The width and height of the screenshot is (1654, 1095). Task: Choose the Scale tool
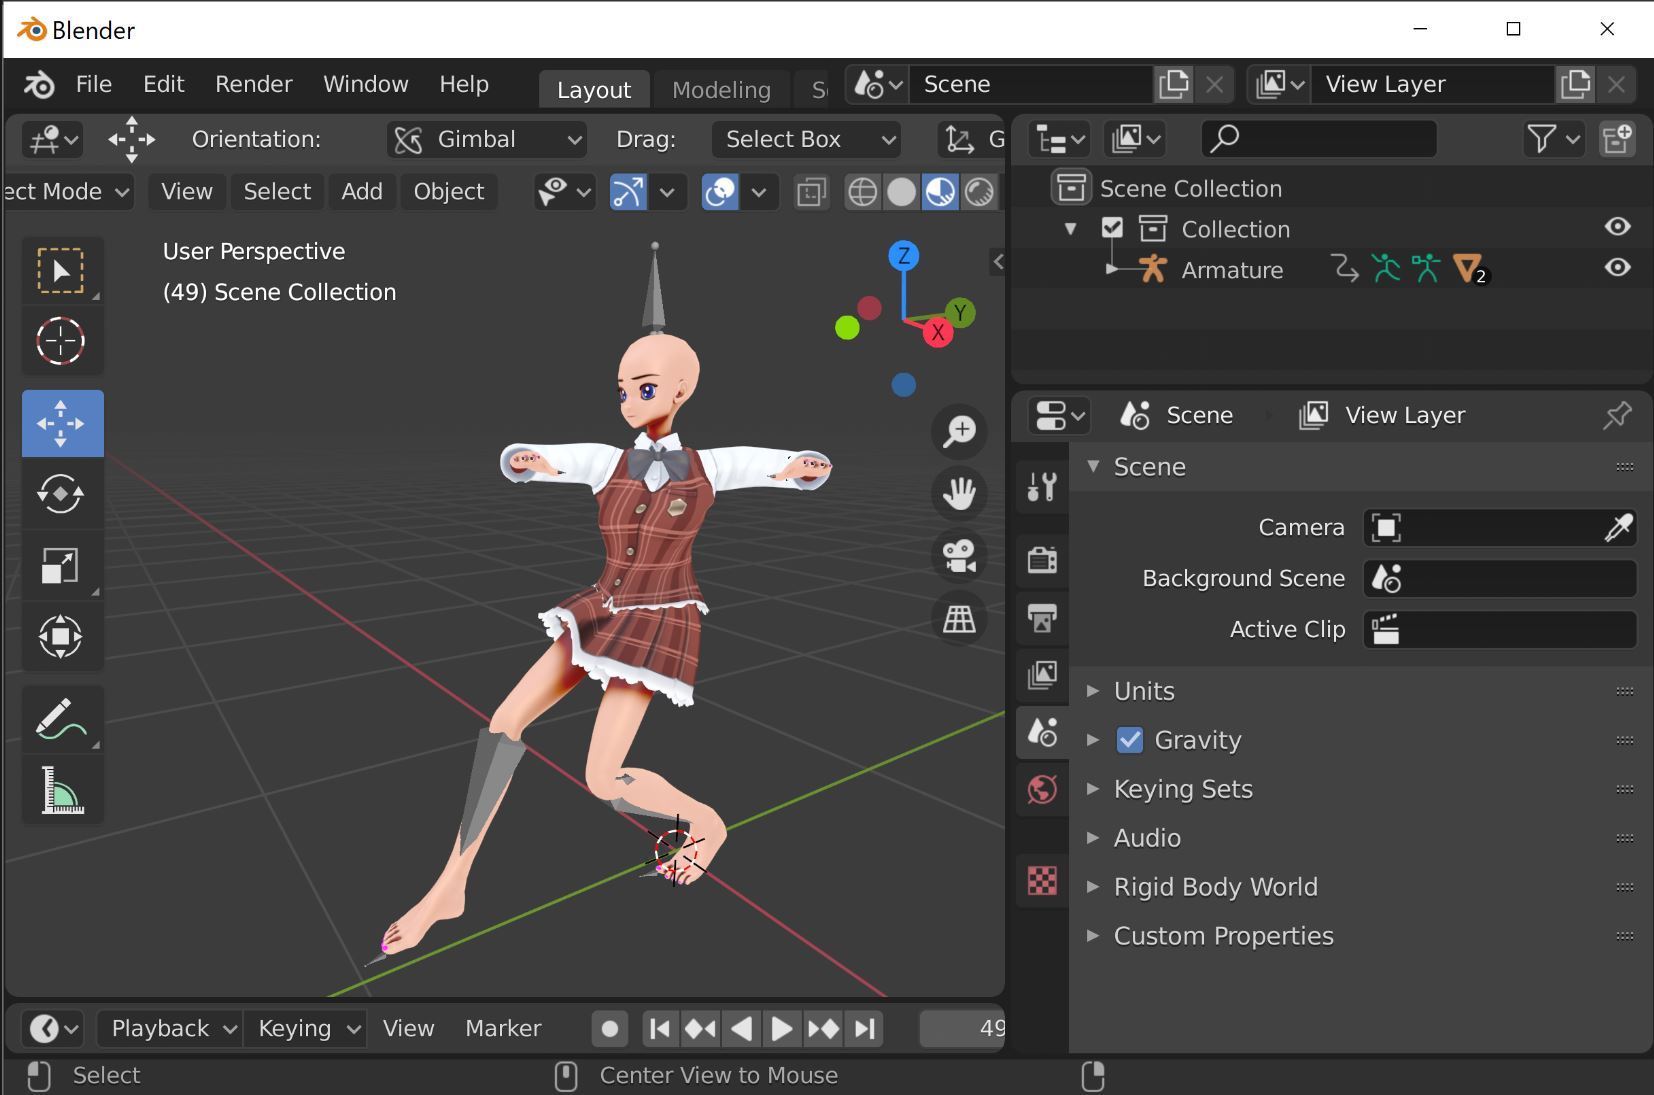(x=61, y=565)
